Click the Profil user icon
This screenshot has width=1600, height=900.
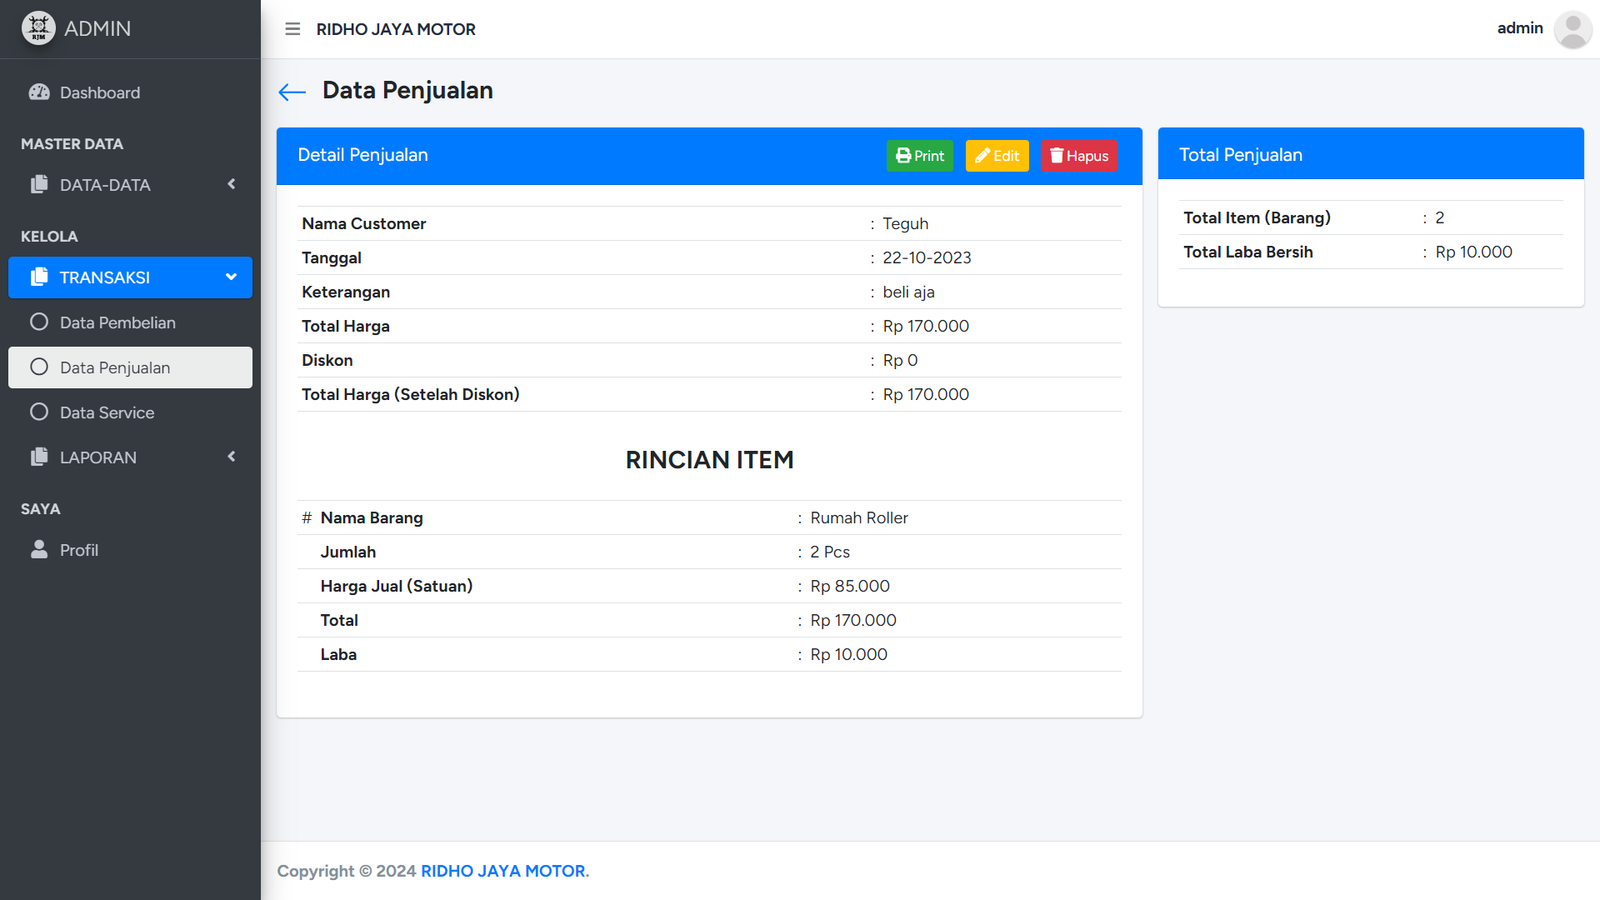click(x=39, y=549)
